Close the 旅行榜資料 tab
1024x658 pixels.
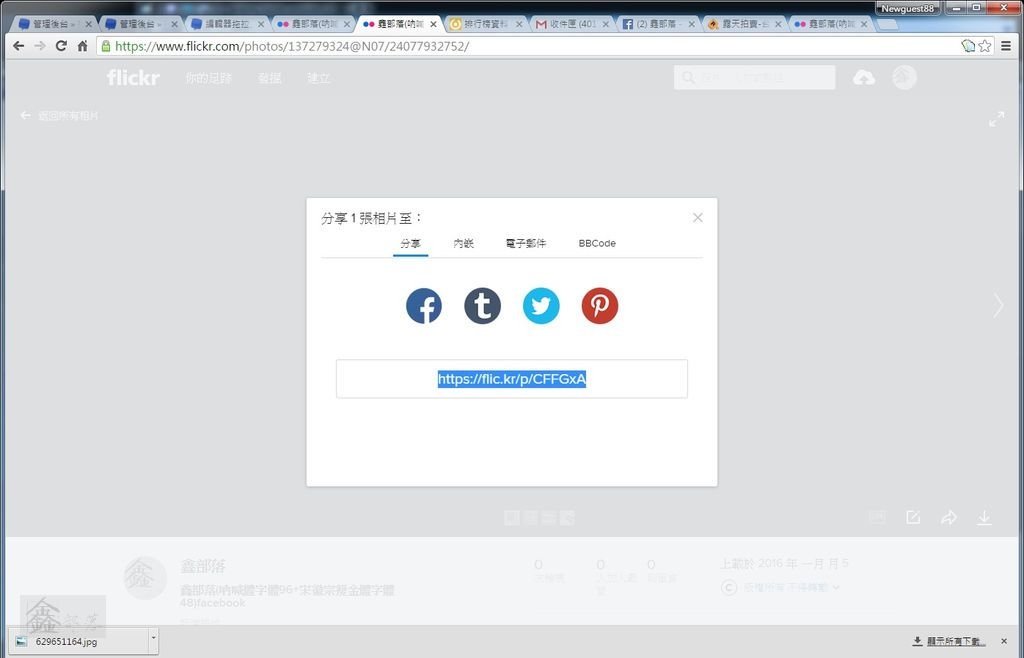[519, 24]
